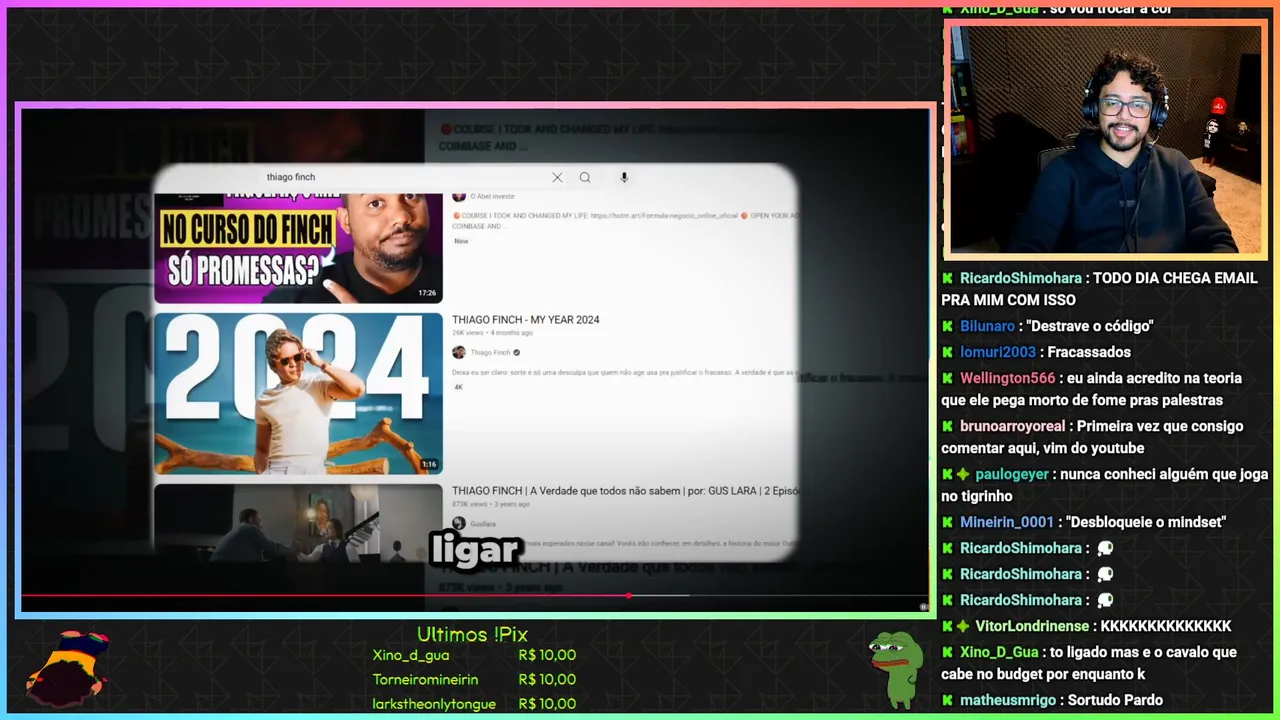Click chat username Mineirin_0001

pos(1007,522)
